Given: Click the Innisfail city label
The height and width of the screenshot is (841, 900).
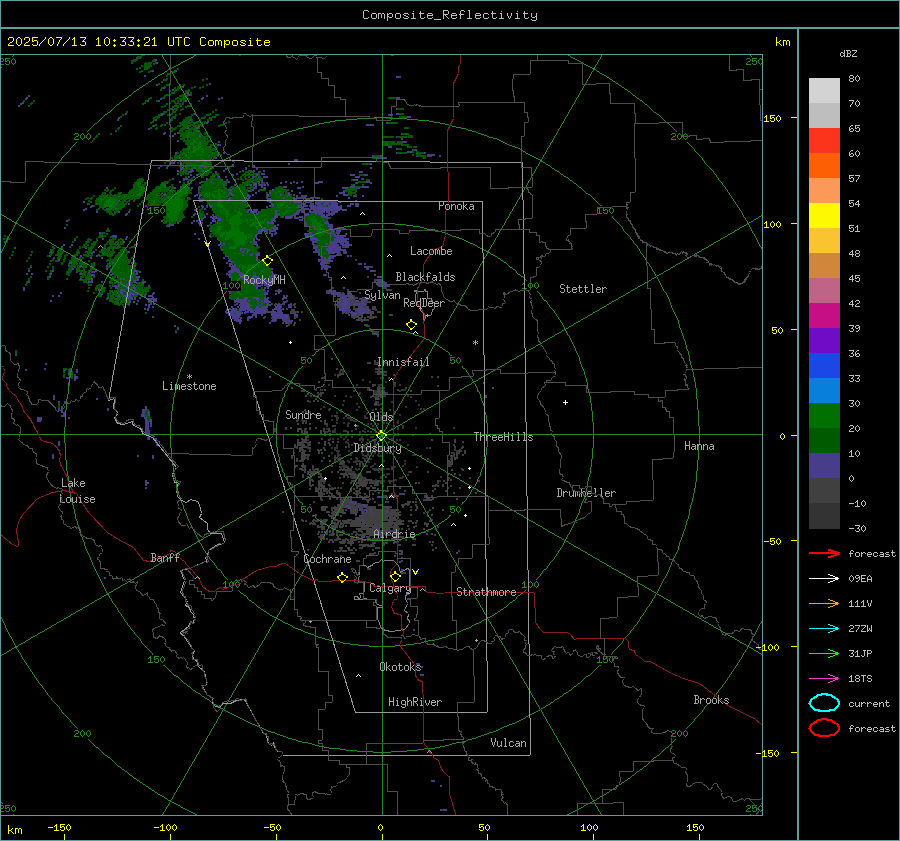Looking at the screenshot, I should point(403,362).
